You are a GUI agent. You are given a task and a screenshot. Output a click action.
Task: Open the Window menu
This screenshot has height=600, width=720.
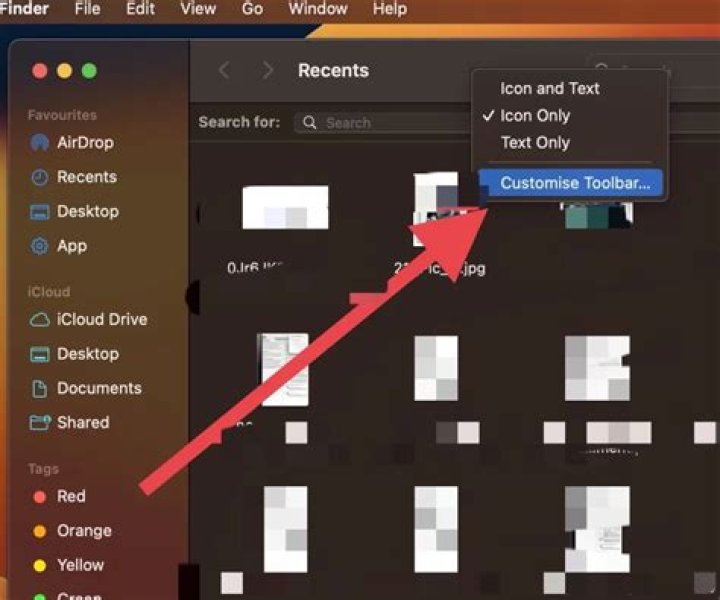click(x=318, y=8)
